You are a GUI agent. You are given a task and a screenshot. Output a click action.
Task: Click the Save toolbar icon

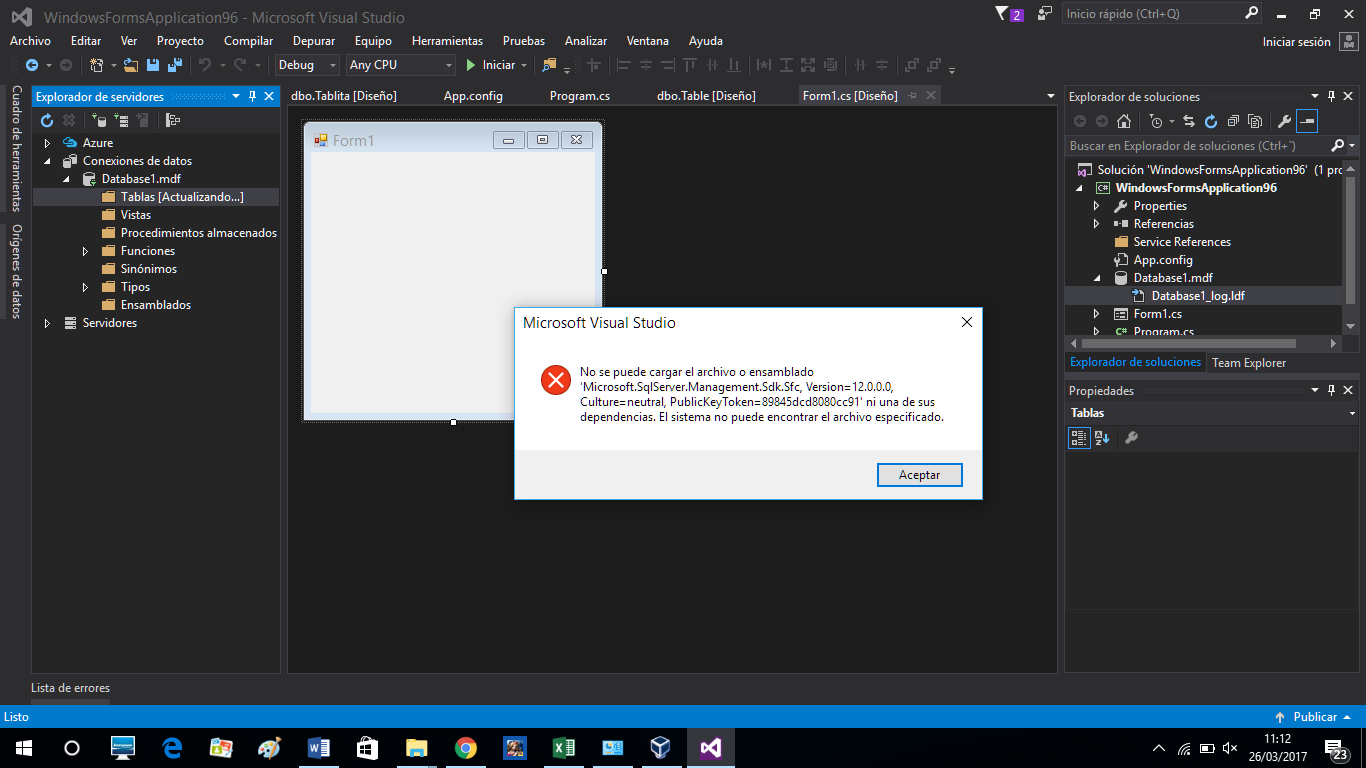pos(153,65)
